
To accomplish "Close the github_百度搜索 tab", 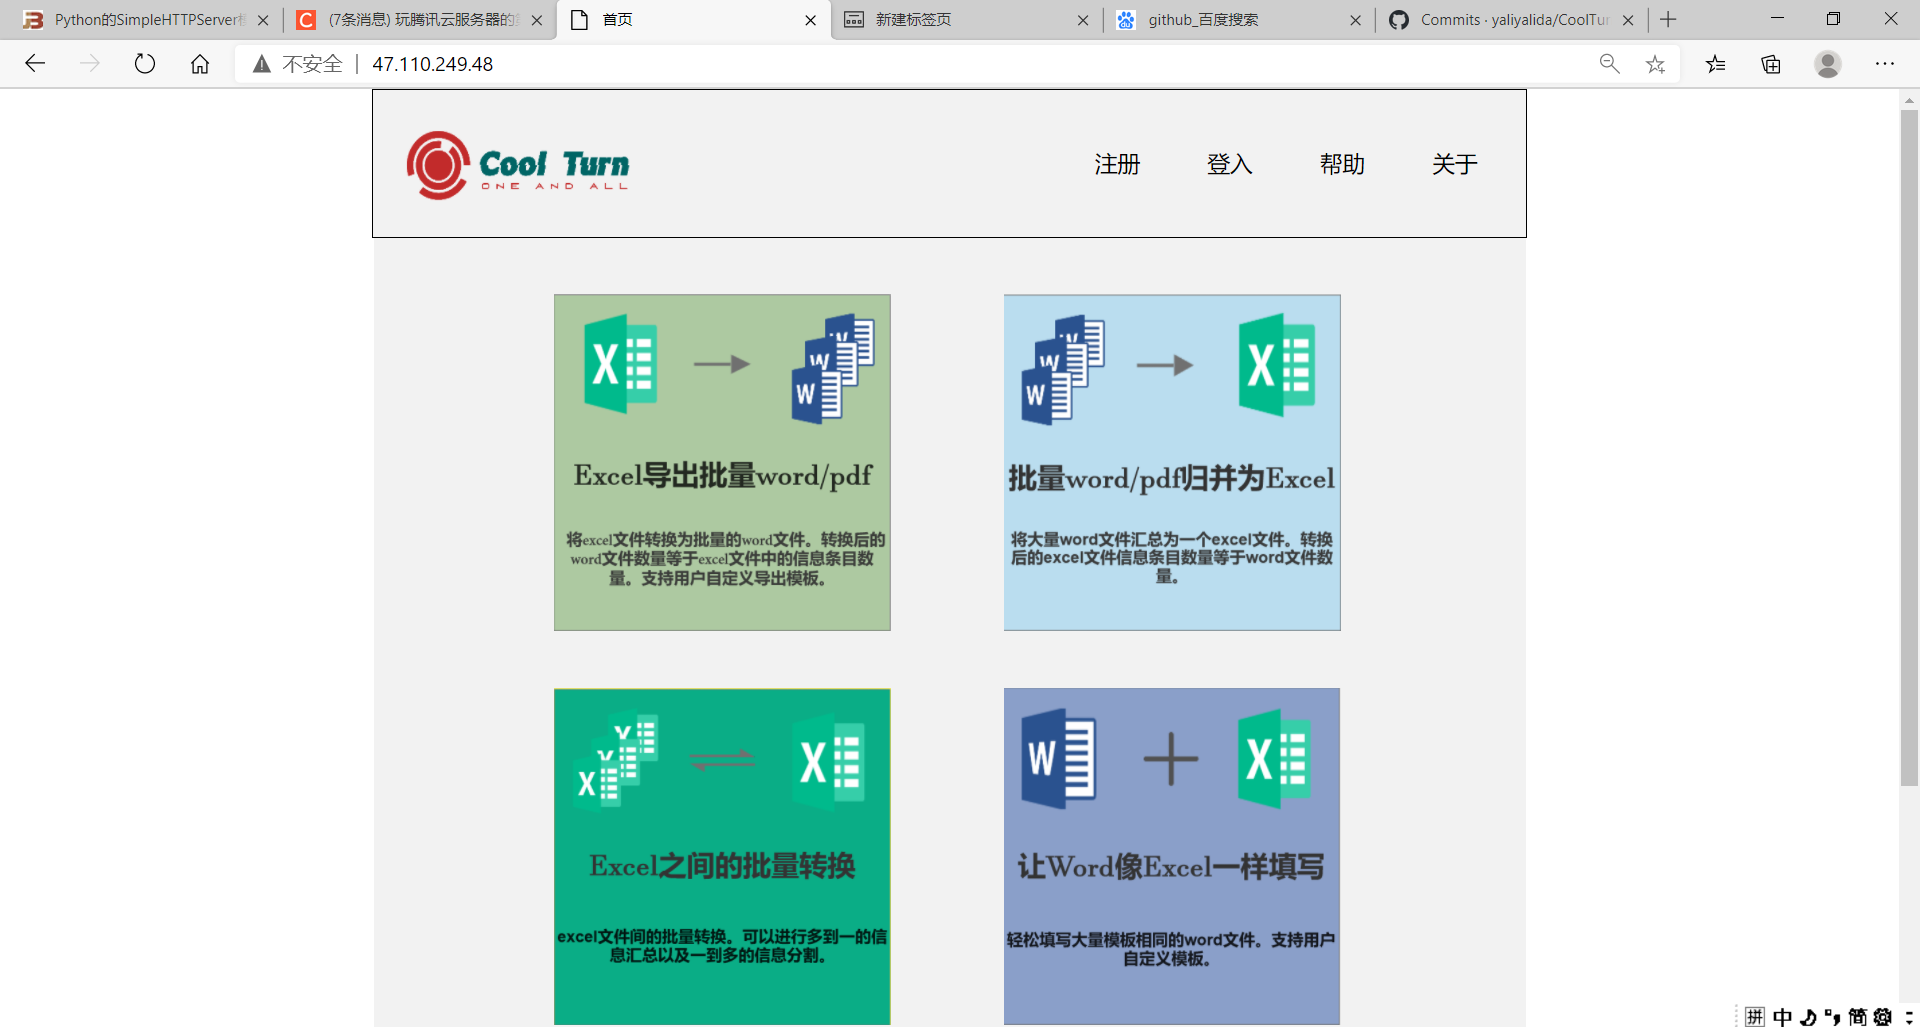I will 1355,20.
